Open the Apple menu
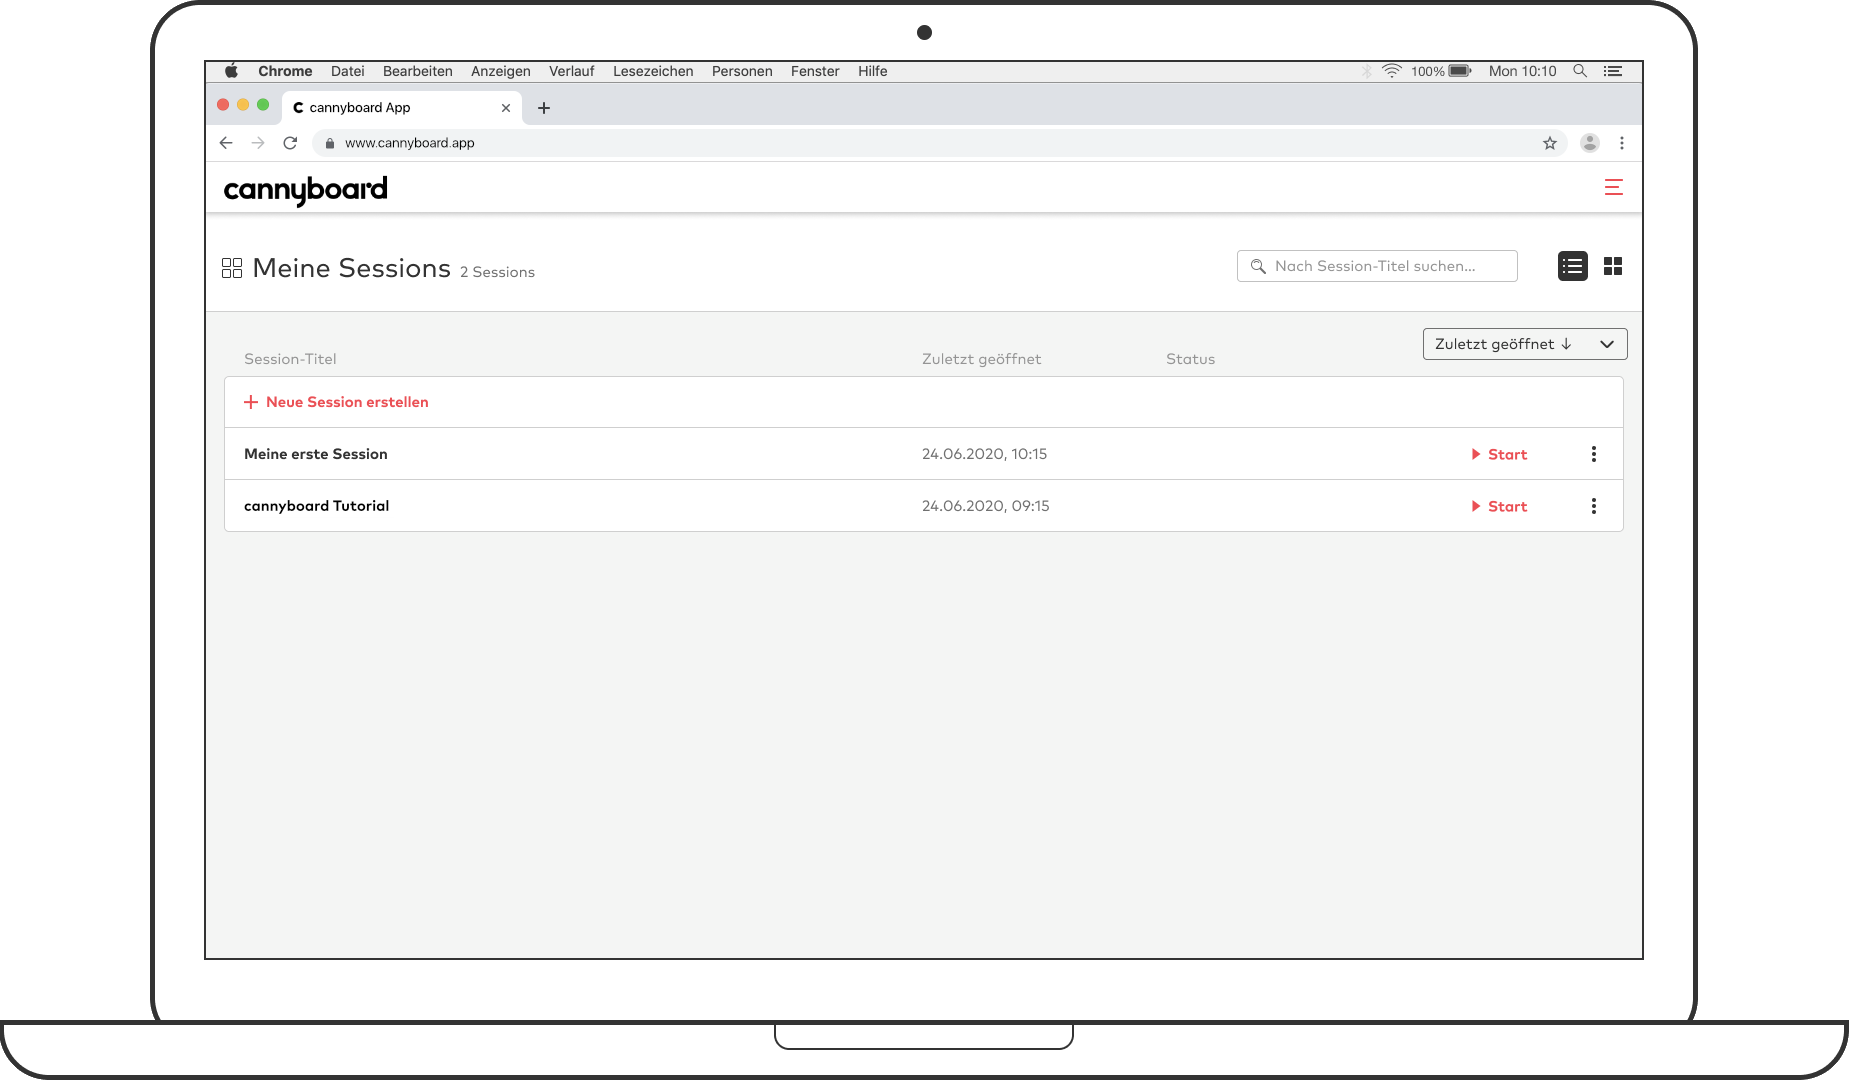Image resolution: width=1850 pixels, height=1080 pixels. 231,71
